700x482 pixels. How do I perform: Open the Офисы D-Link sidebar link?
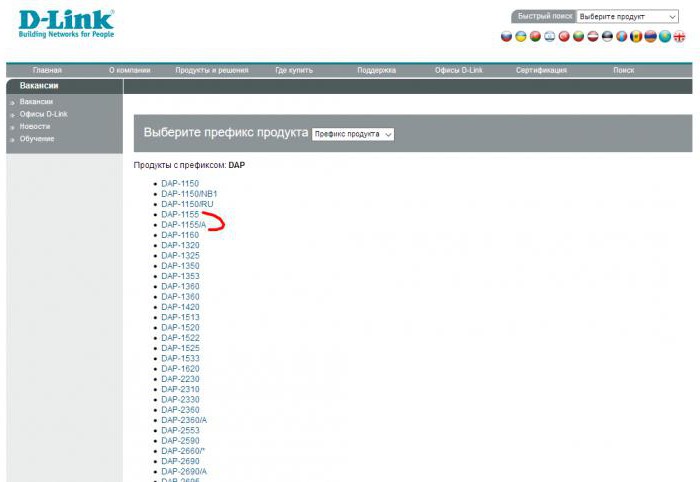tap(43, 114)
